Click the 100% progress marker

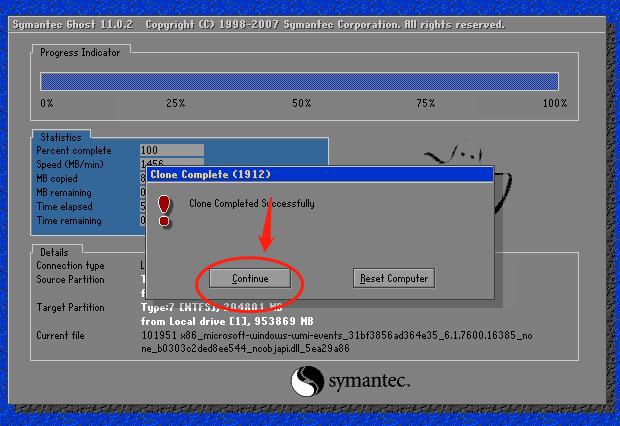[555, 104]
